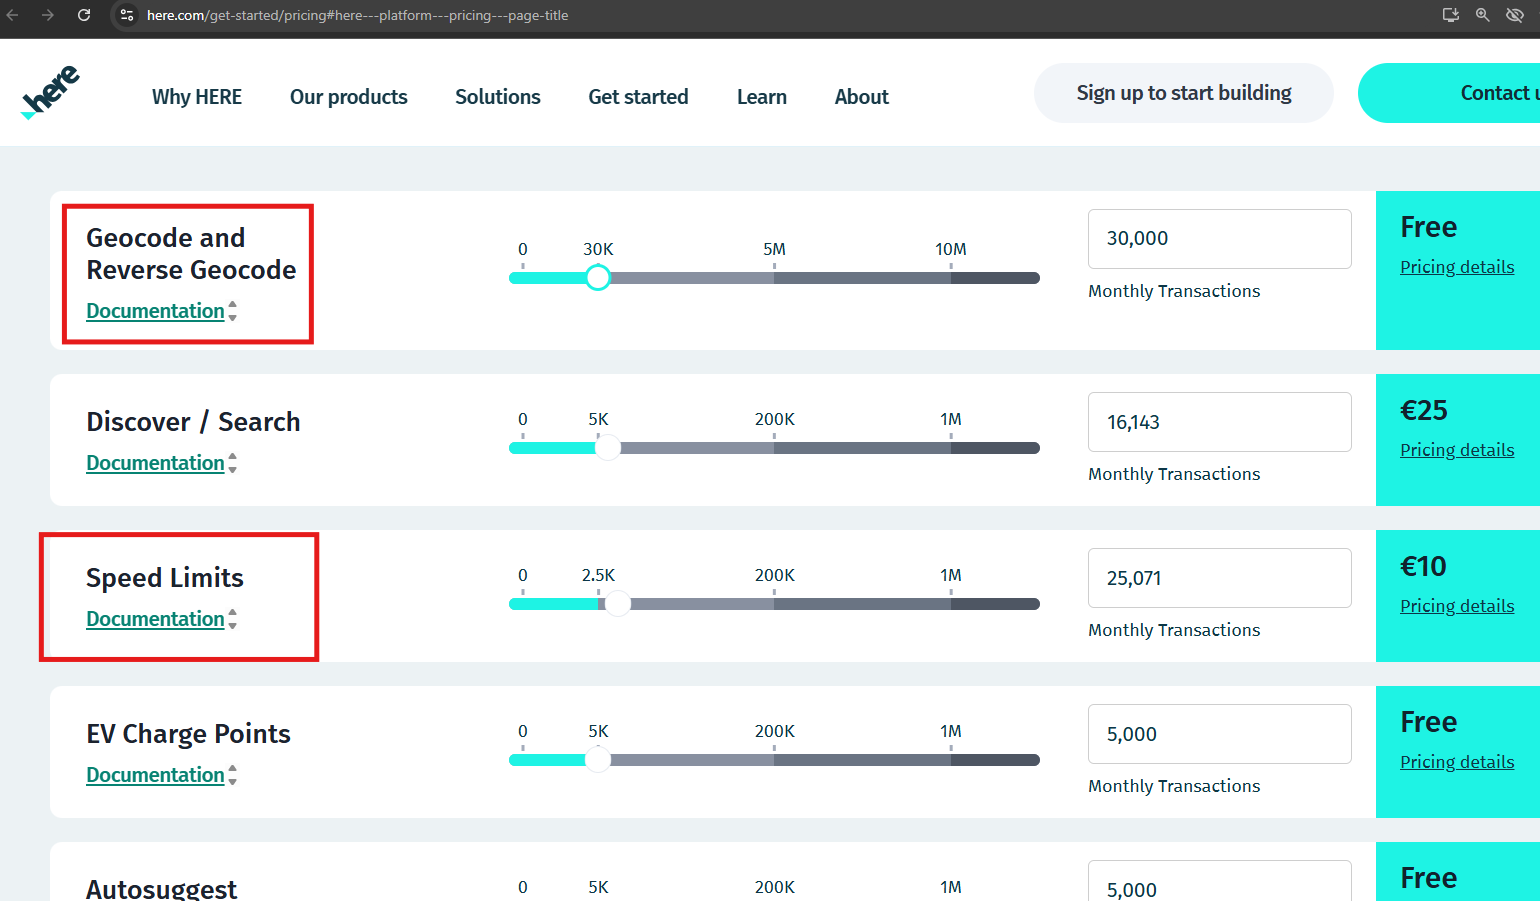1540x901 pixels.
Task: Go back with browser back arrow
Action: coord(13,15)
